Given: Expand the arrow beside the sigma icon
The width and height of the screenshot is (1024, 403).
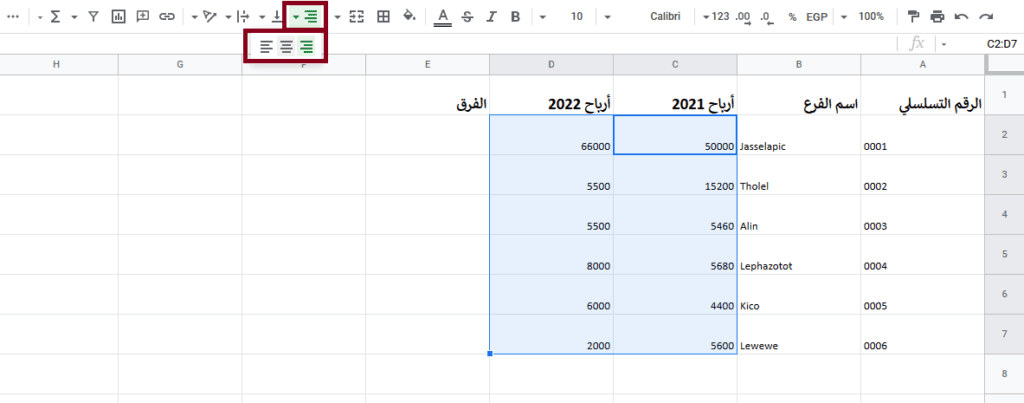Looking at the screenshot, I should coord(39,18).
